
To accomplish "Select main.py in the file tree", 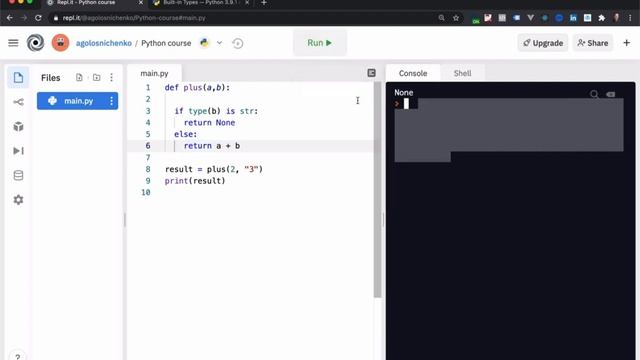I will [x=78, y=101].
